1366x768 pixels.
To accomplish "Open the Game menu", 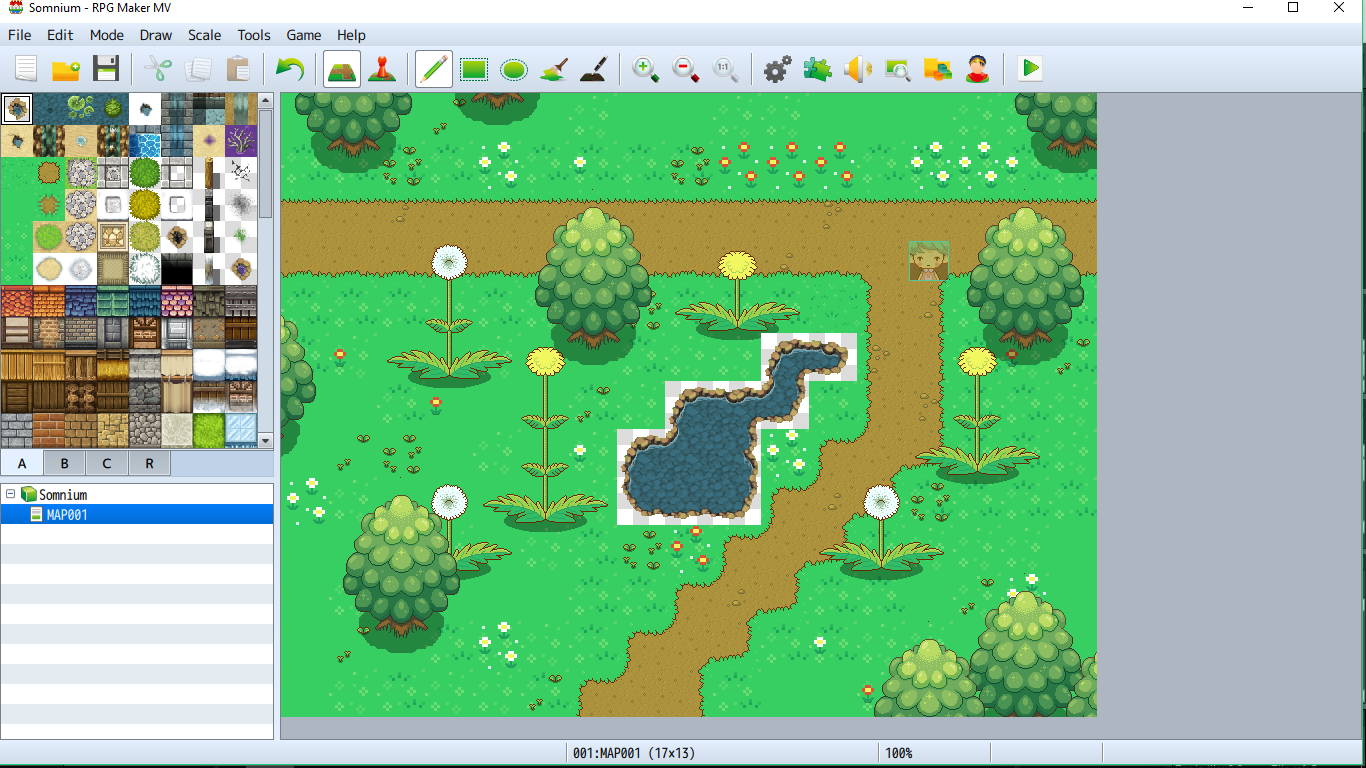I will pos(304,35).
